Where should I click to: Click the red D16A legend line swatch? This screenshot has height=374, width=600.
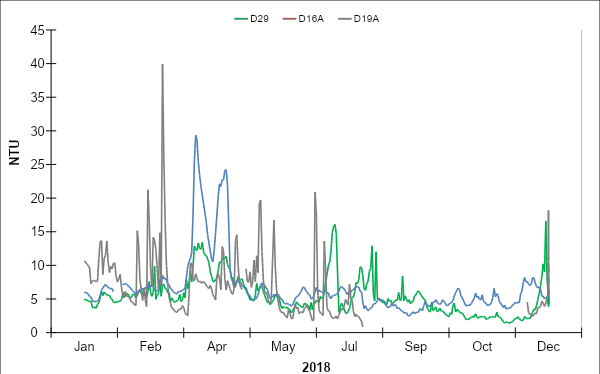(289, 19)
